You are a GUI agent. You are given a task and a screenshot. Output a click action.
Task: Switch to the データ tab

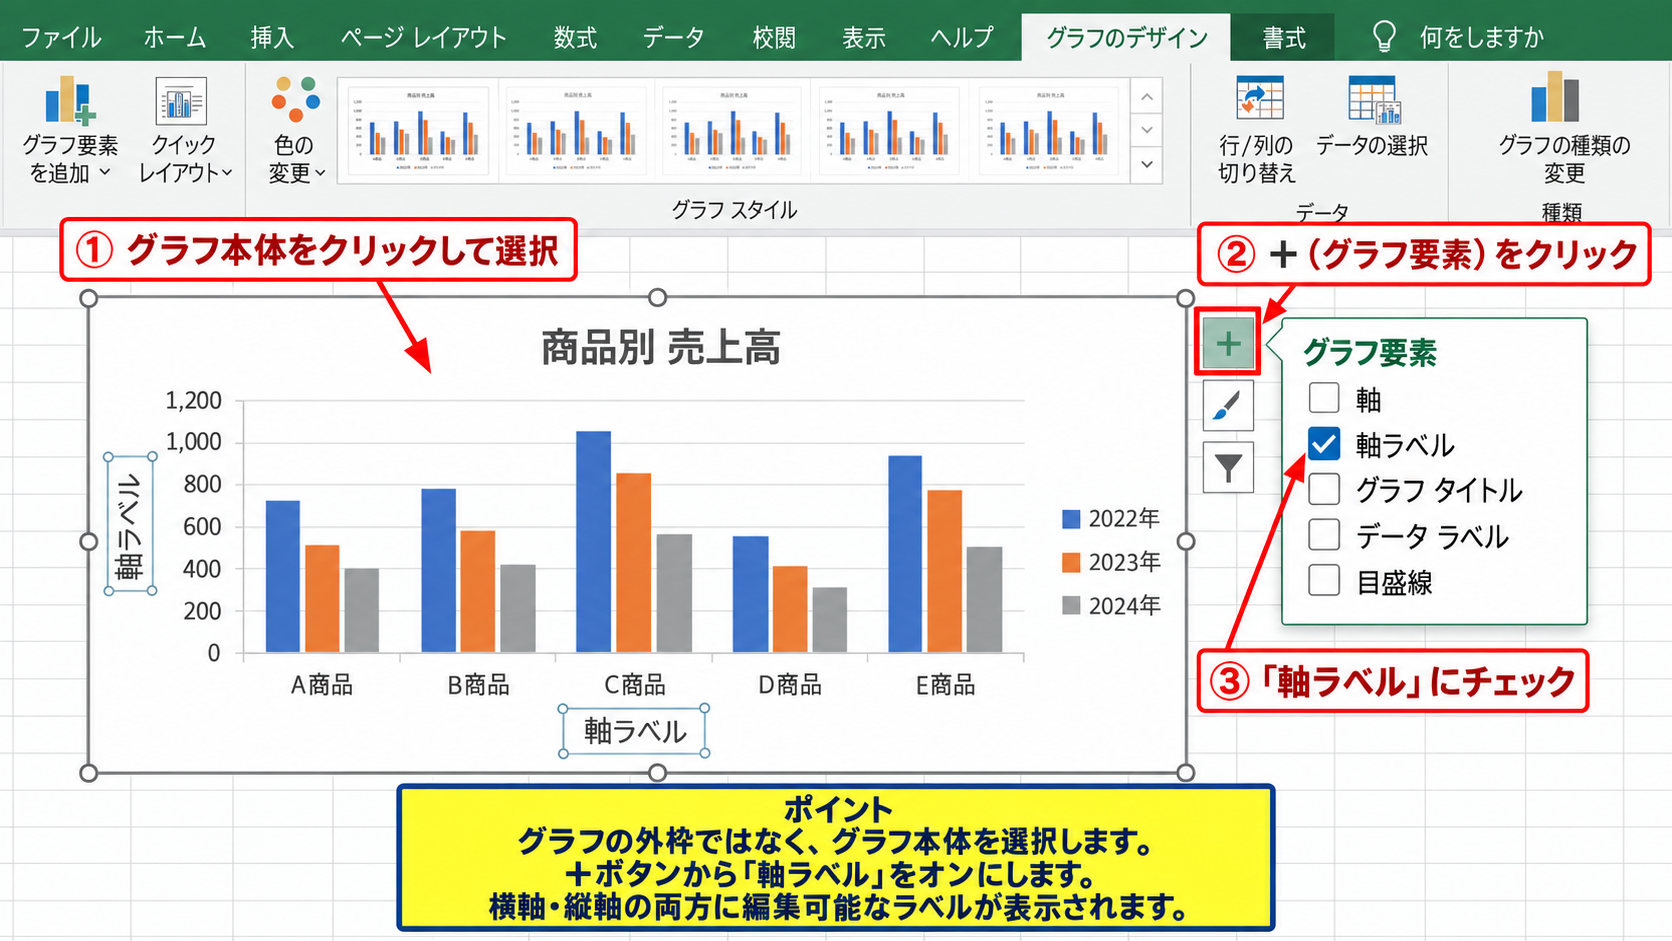(673, 38)
